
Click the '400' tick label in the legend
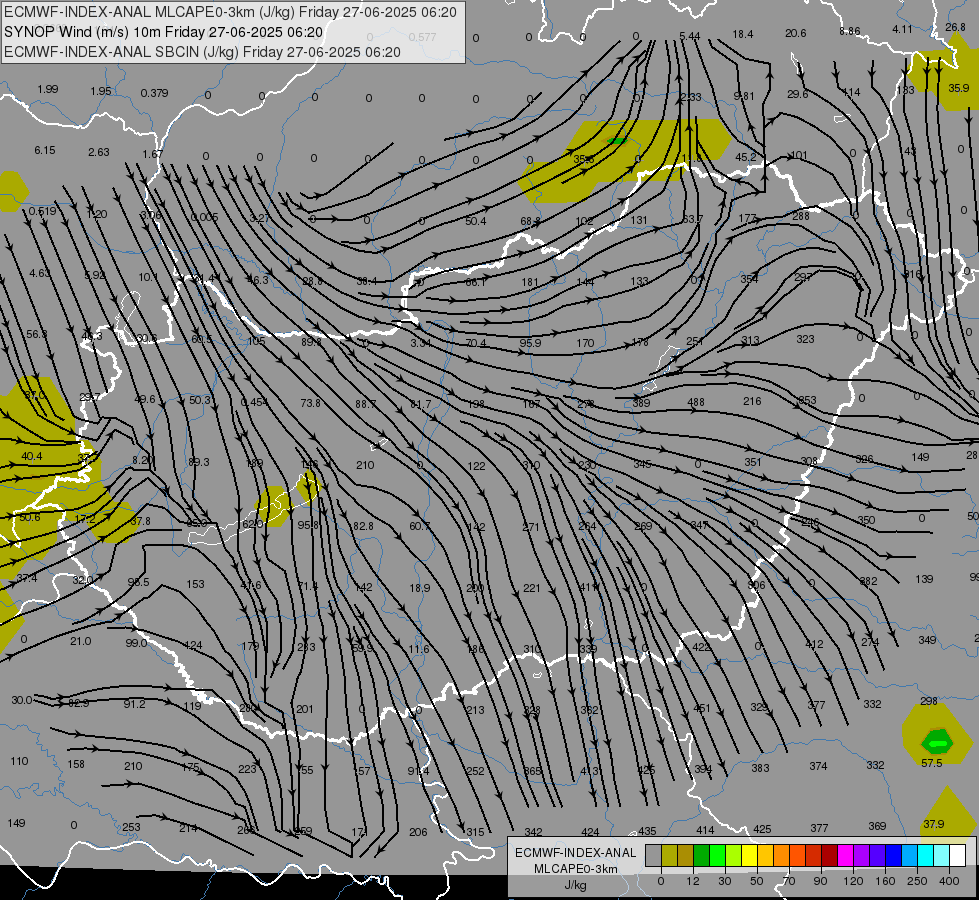(949, 881)
